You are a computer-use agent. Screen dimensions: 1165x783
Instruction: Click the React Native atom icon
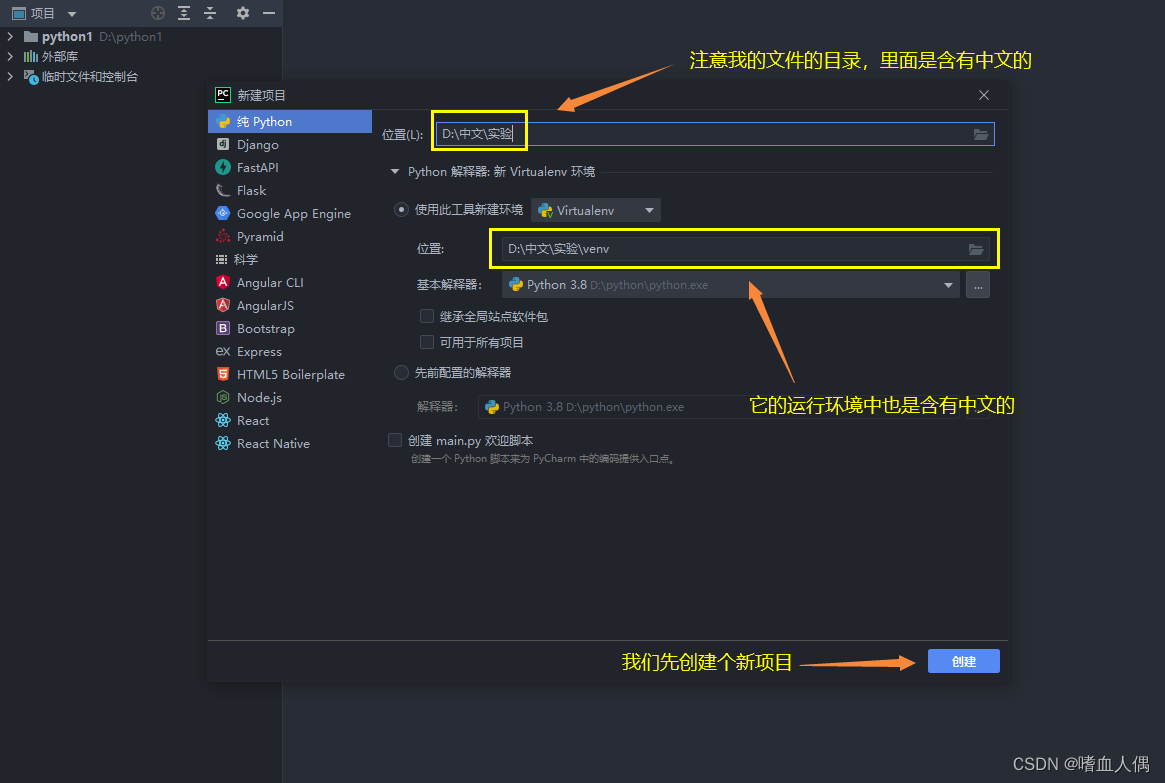[x=223, y=444]
